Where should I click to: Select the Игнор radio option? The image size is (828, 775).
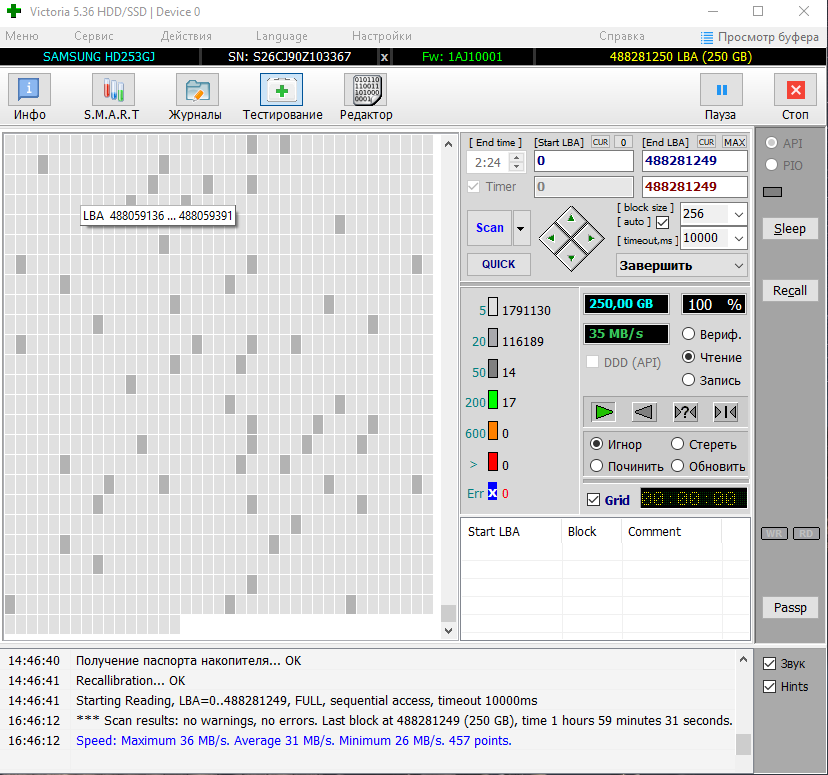click(x=596, y=444)
